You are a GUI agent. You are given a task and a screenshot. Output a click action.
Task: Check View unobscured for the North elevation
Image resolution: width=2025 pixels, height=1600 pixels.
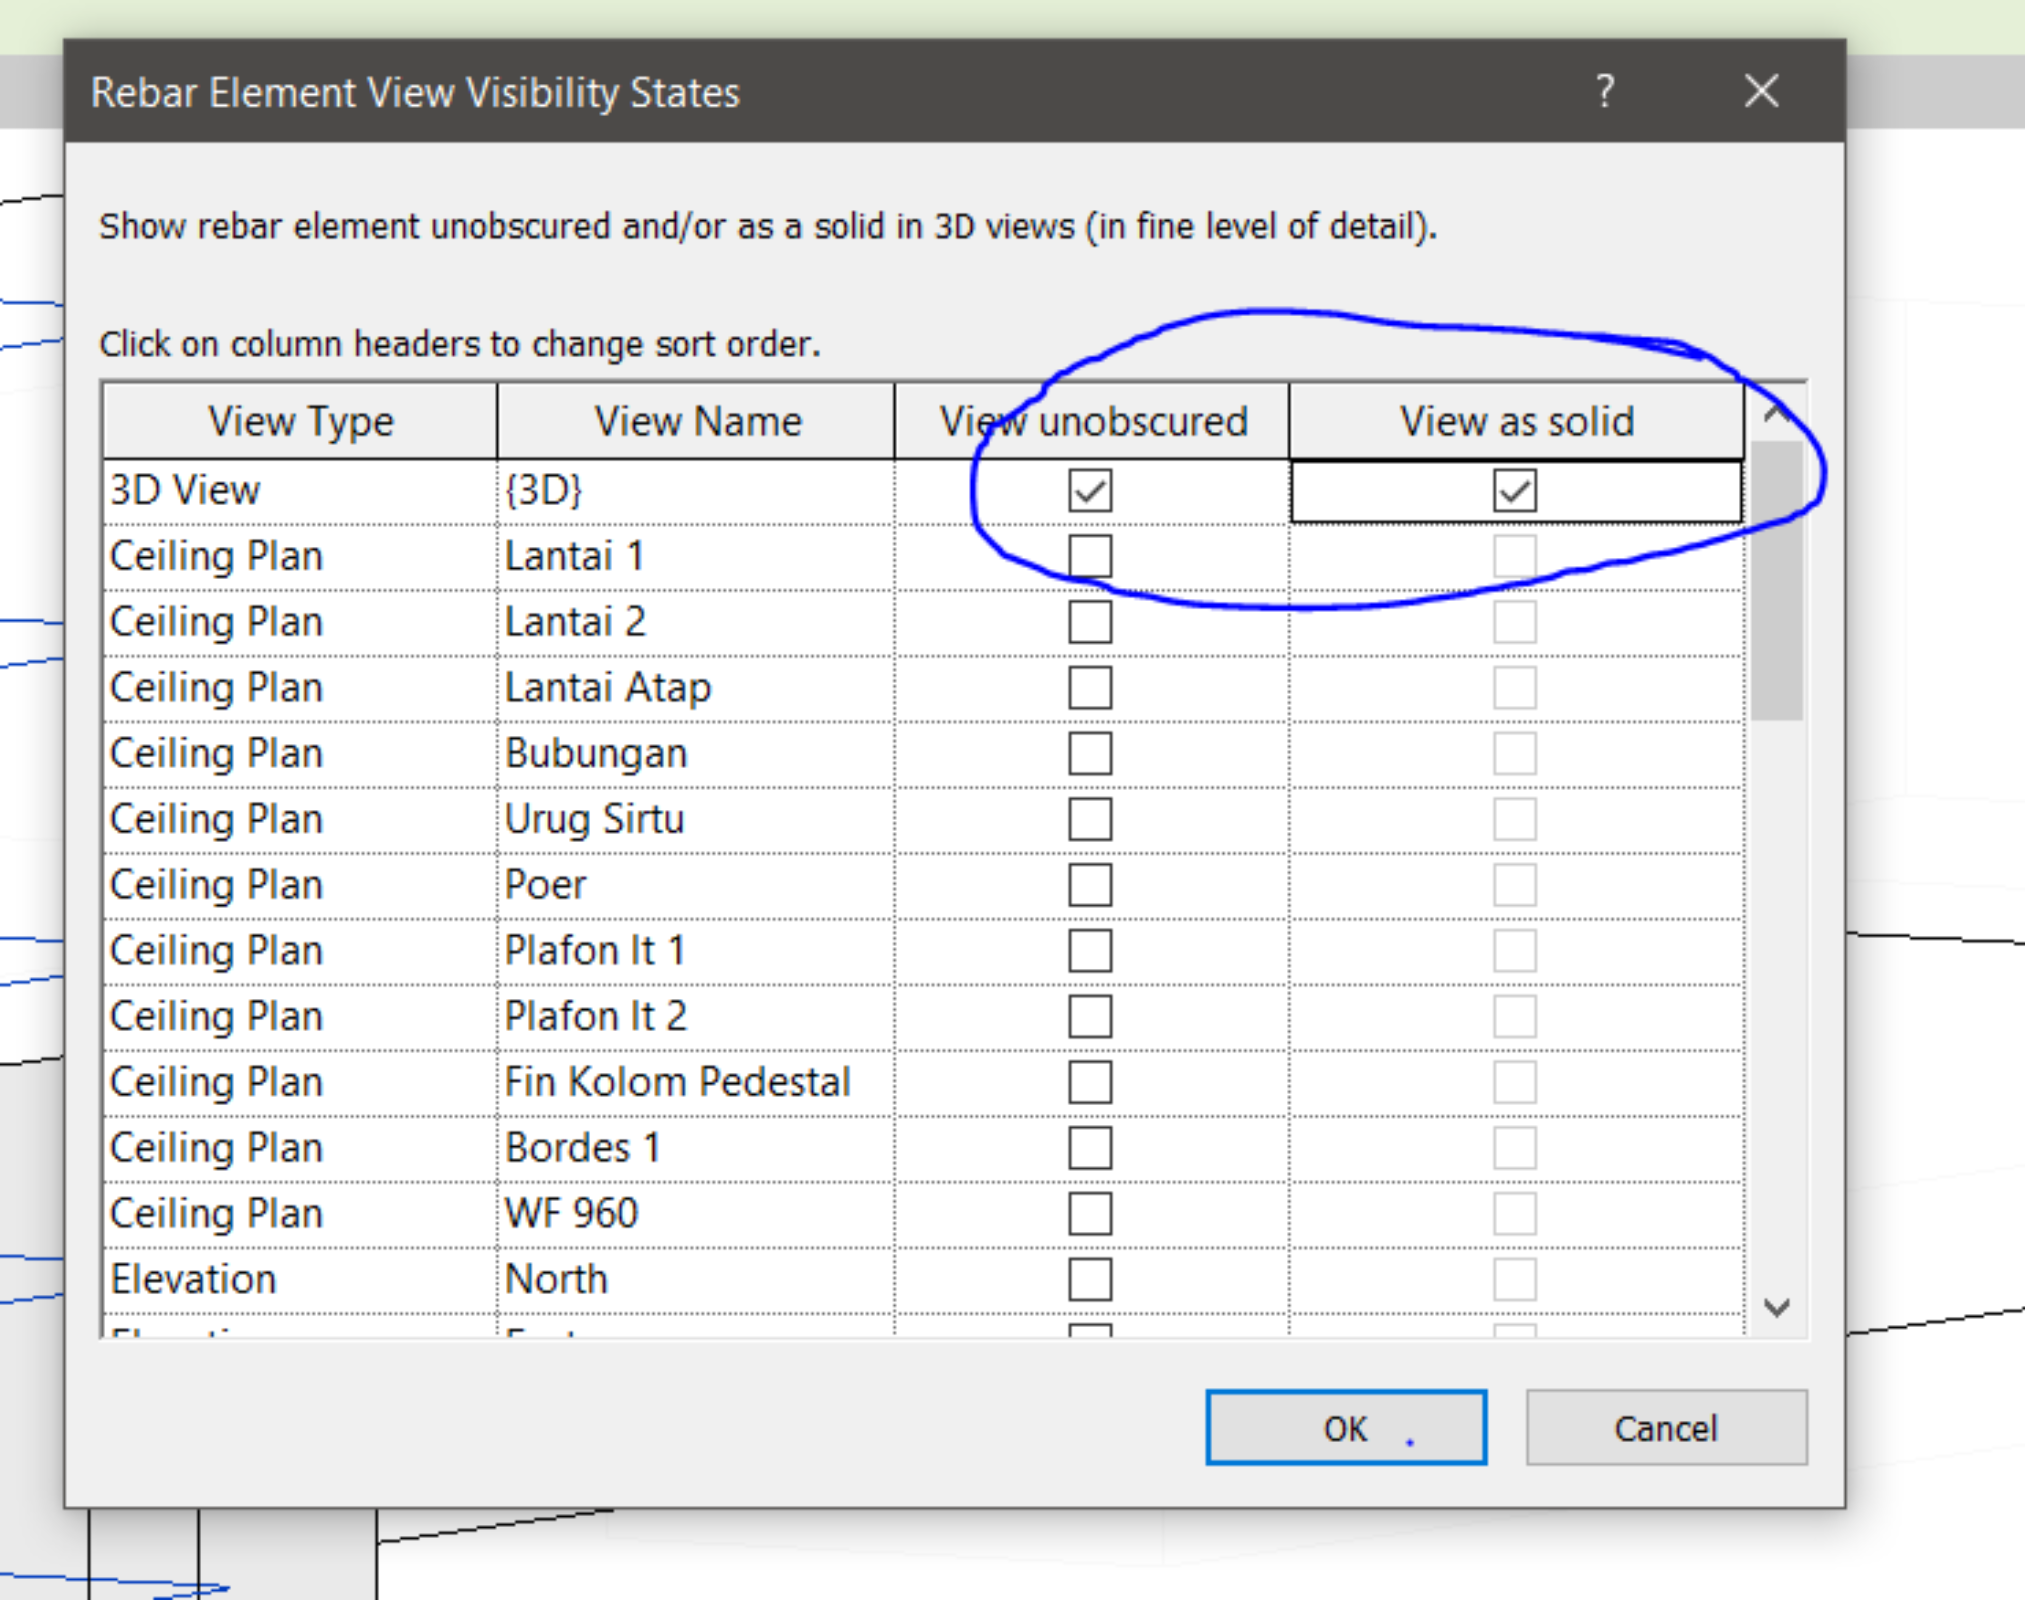pos(1088,1278)
